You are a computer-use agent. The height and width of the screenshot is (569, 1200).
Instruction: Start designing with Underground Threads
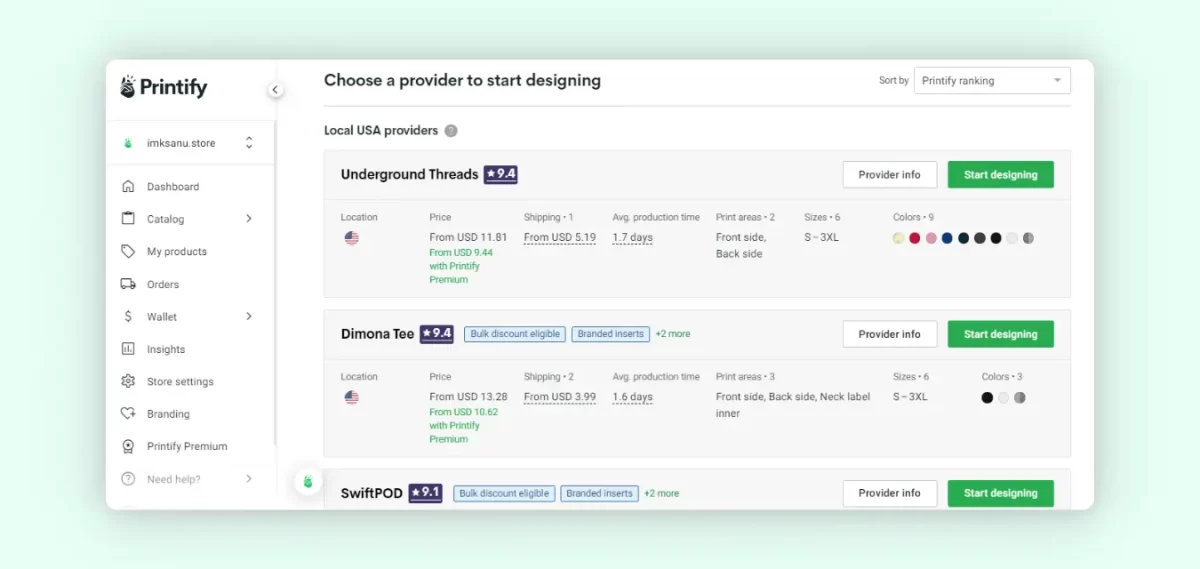pos(1000,174)
